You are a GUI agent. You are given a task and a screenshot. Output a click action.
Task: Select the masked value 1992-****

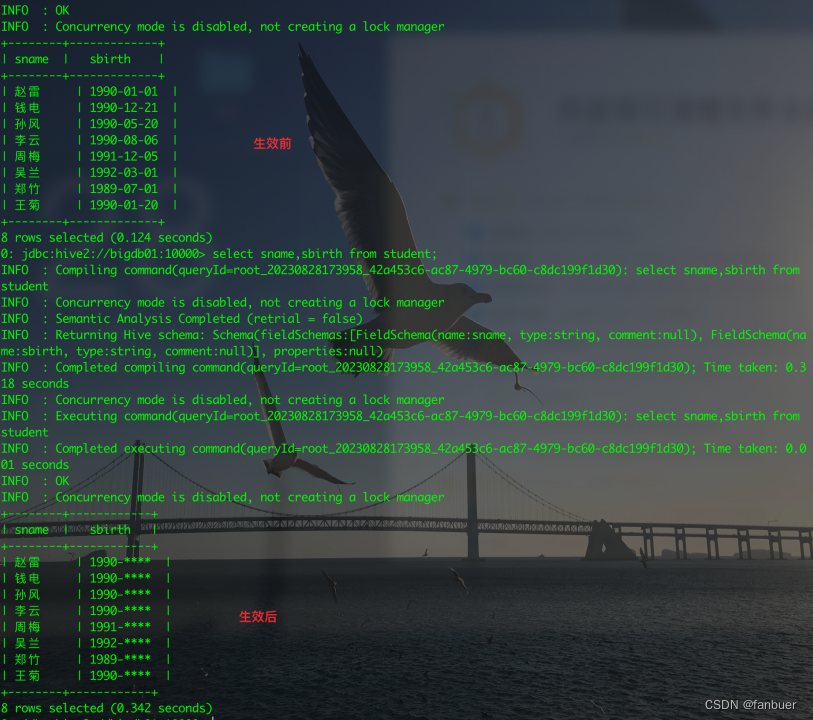120,643
